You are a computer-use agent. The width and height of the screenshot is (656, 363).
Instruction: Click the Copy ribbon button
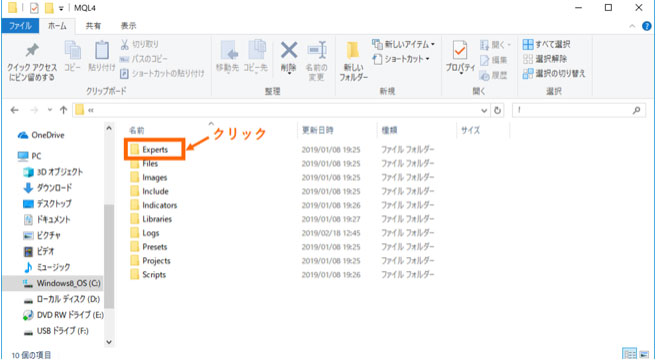click(72, 56)
